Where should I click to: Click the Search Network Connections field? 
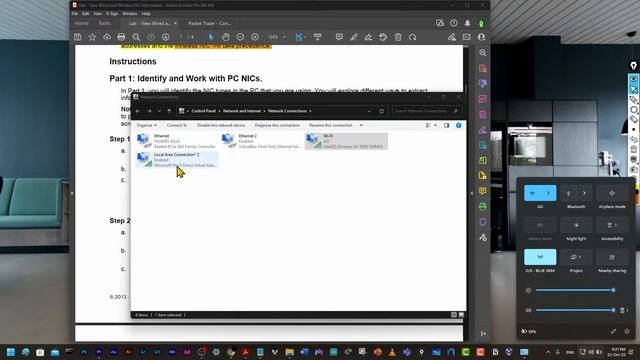[427, 111]
